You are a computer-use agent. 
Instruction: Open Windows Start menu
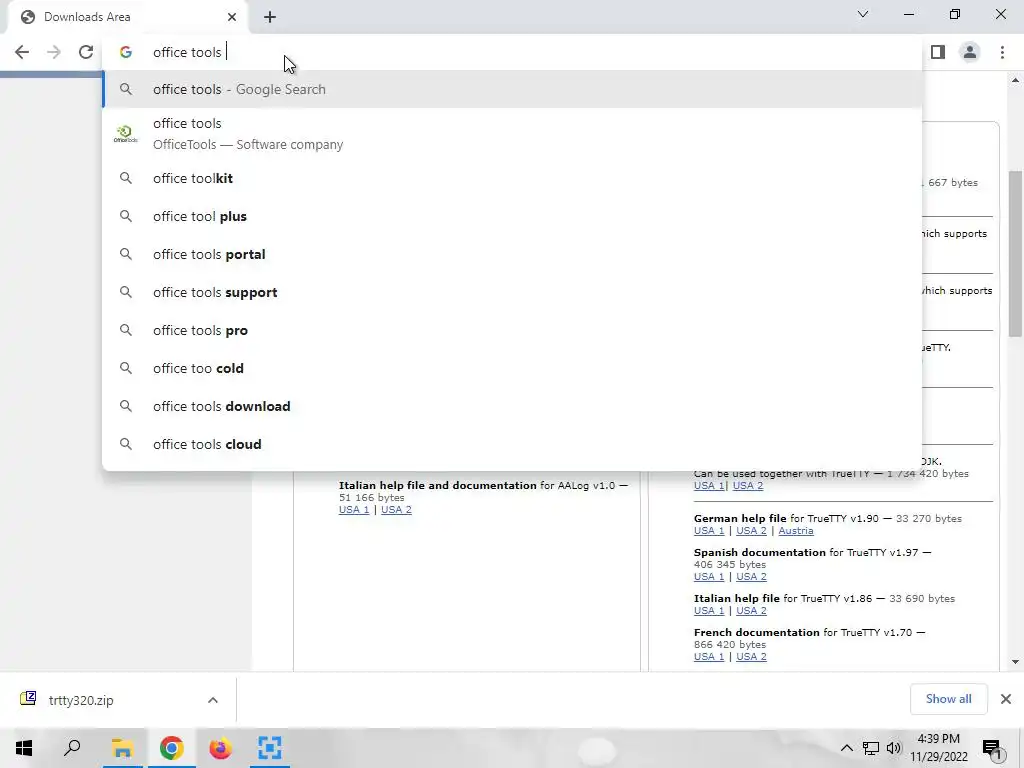point(24,748)
